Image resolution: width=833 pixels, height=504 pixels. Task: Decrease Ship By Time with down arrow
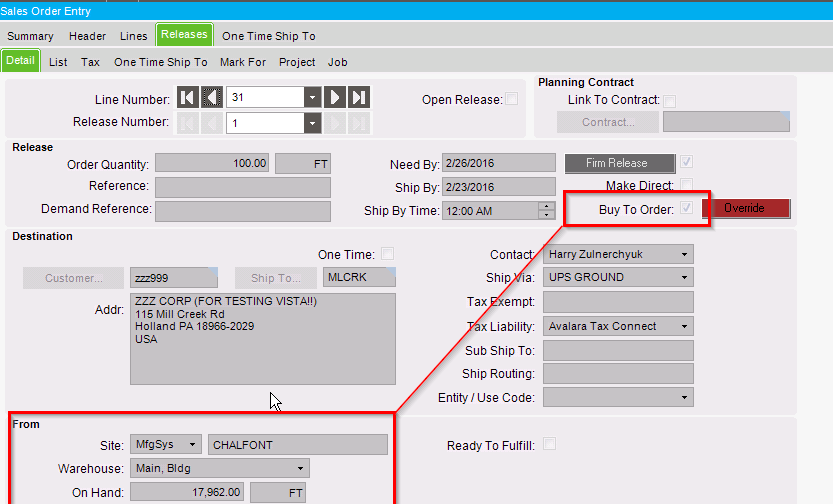click(547, 215)
